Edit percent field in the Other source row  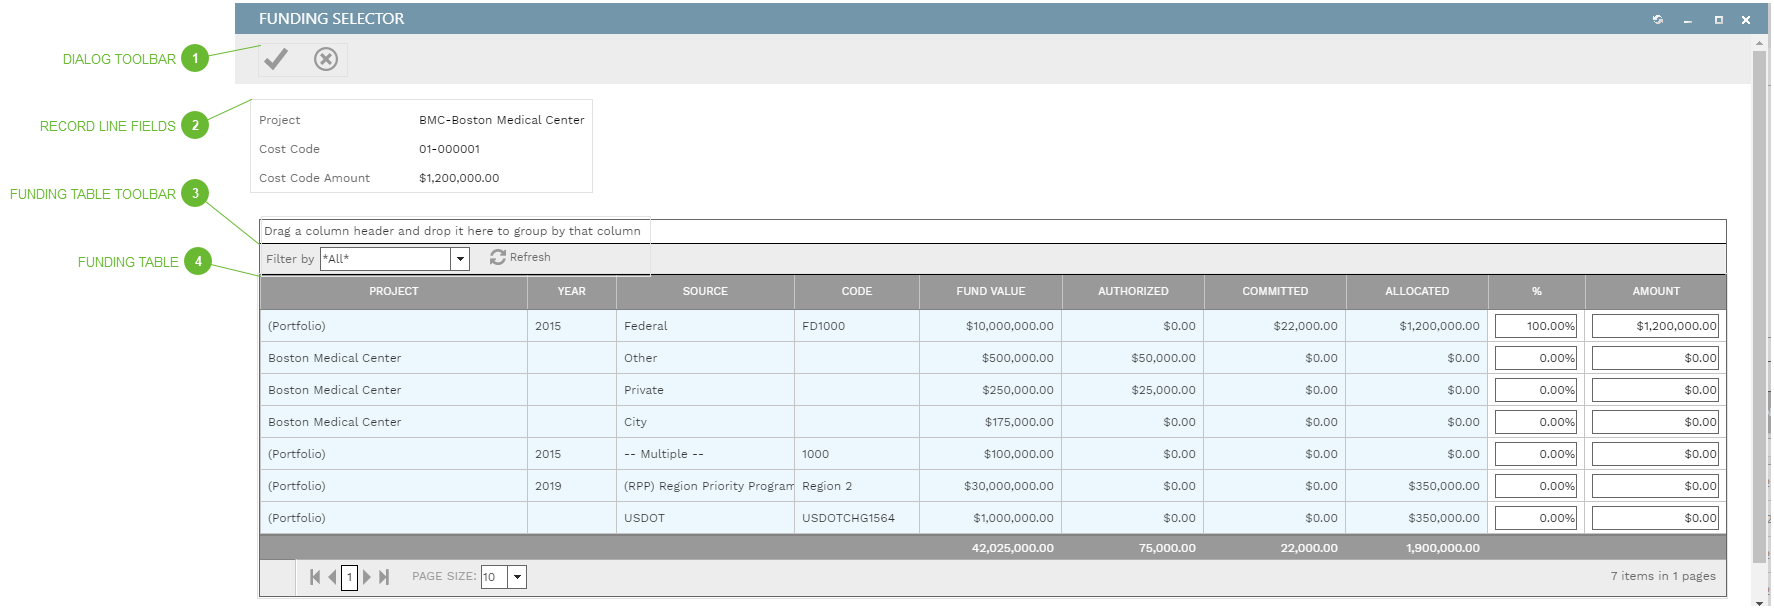coord(1536,358)
